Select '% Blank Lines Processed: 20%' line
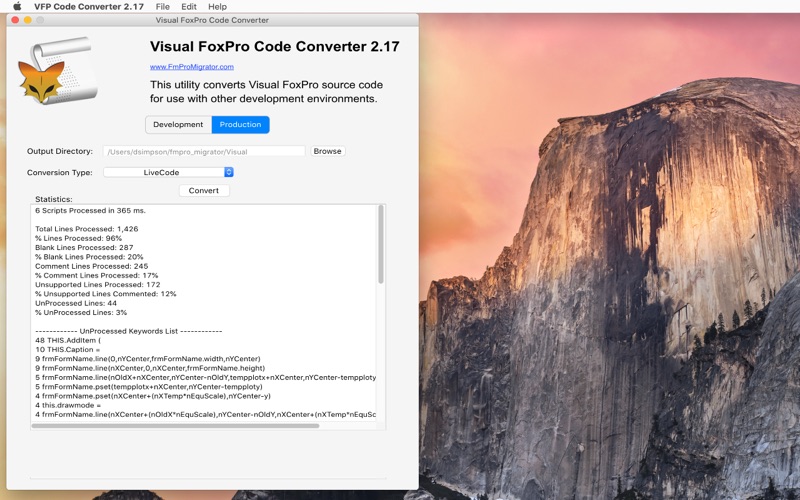Image resolution: width=800 pixels, height=500 pixels. pos(89,257)
